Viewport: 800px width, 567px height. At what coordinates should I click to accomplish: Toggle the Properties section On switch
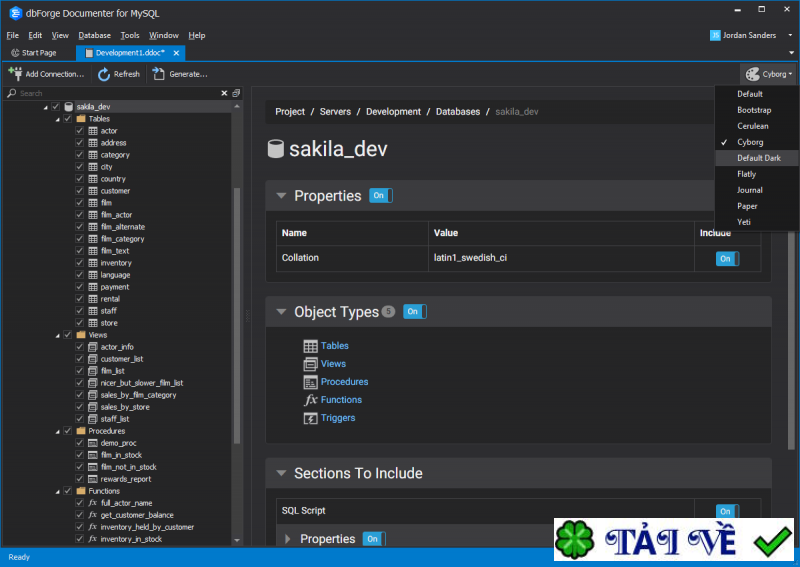(x=380, y=196)
